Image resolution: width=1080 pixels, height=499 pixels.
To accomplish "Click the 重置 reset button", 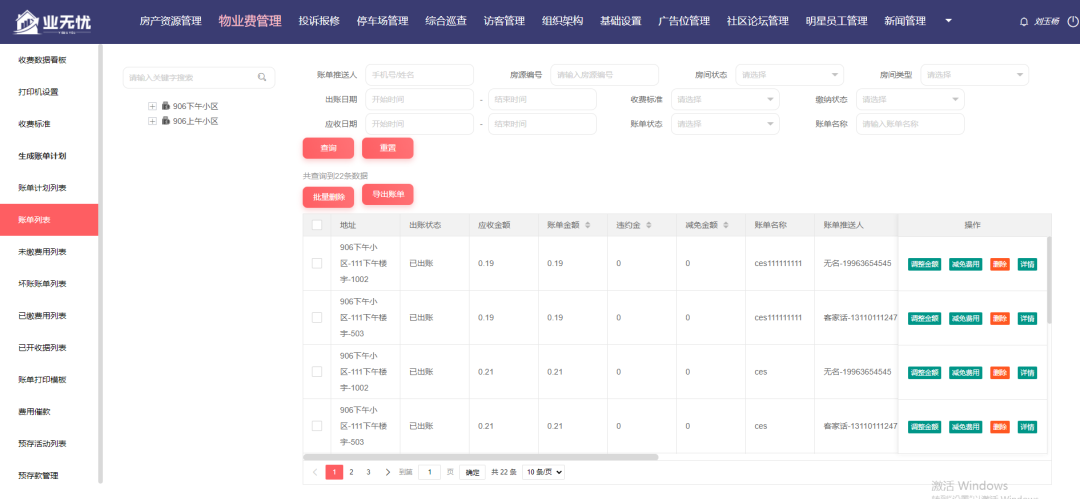I will pyautogui.click(x=388, y=148).
